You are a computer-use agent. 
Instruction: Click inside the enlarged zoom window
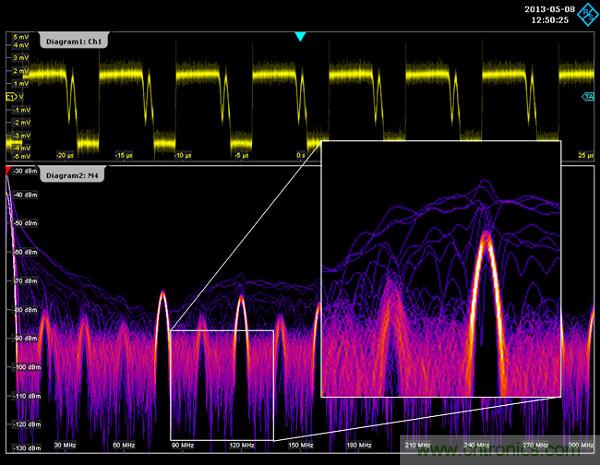pos(439,269)
